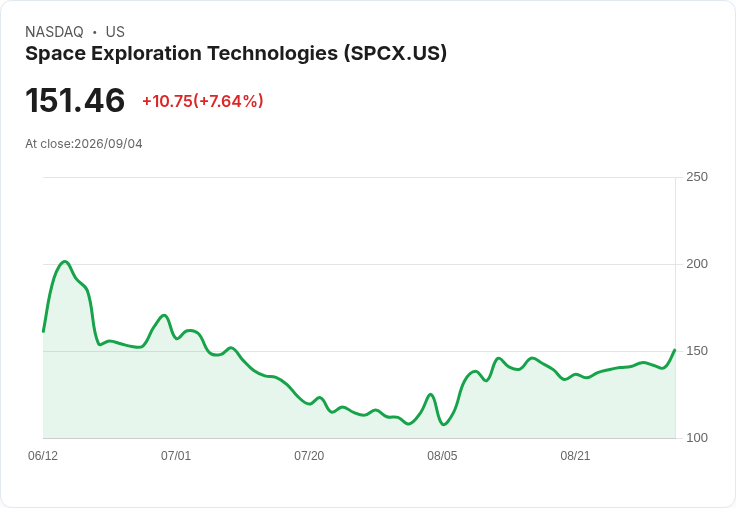Click the 250 price axis label
Image resolution: width=736 pixels, height=508 pixels.
[697, 177]
